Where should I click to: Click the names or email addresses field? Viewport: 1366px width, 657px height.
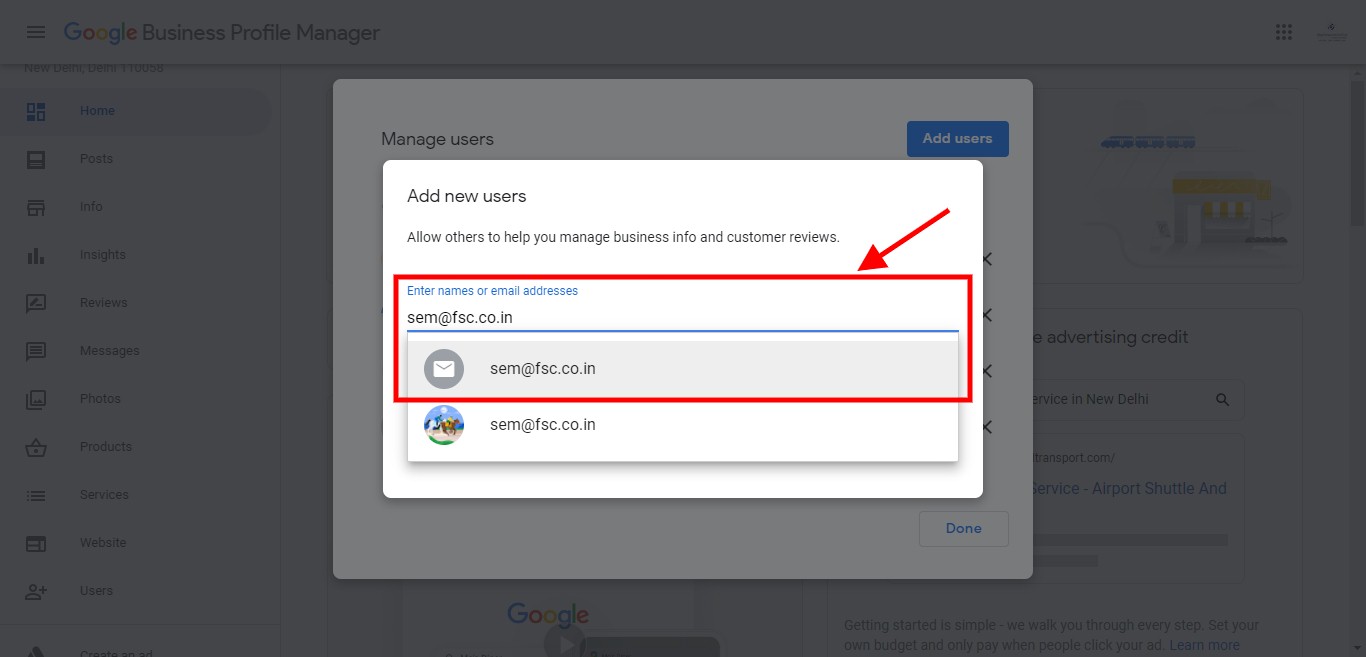682,317
